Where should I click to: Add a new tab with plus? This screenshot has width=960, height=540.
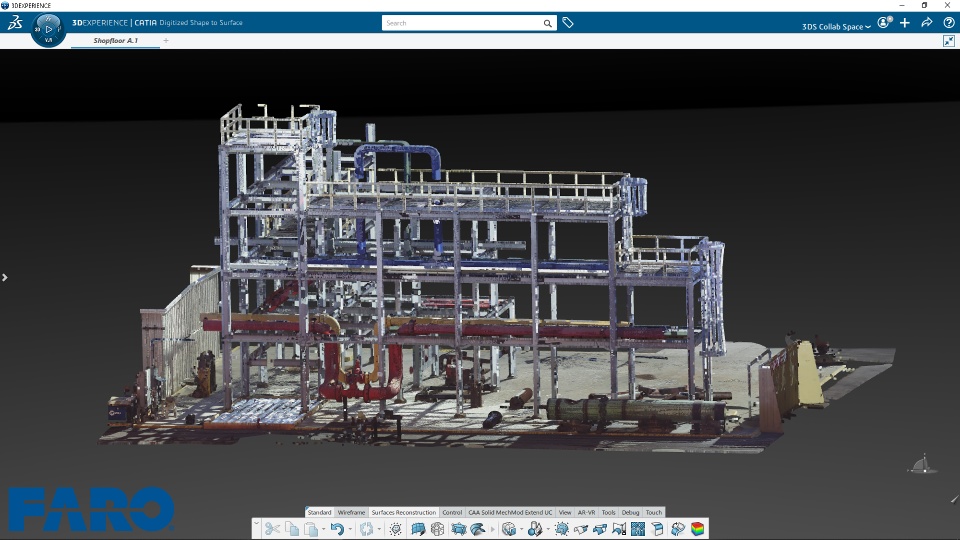pyautogui.click(x=166, y=40)
